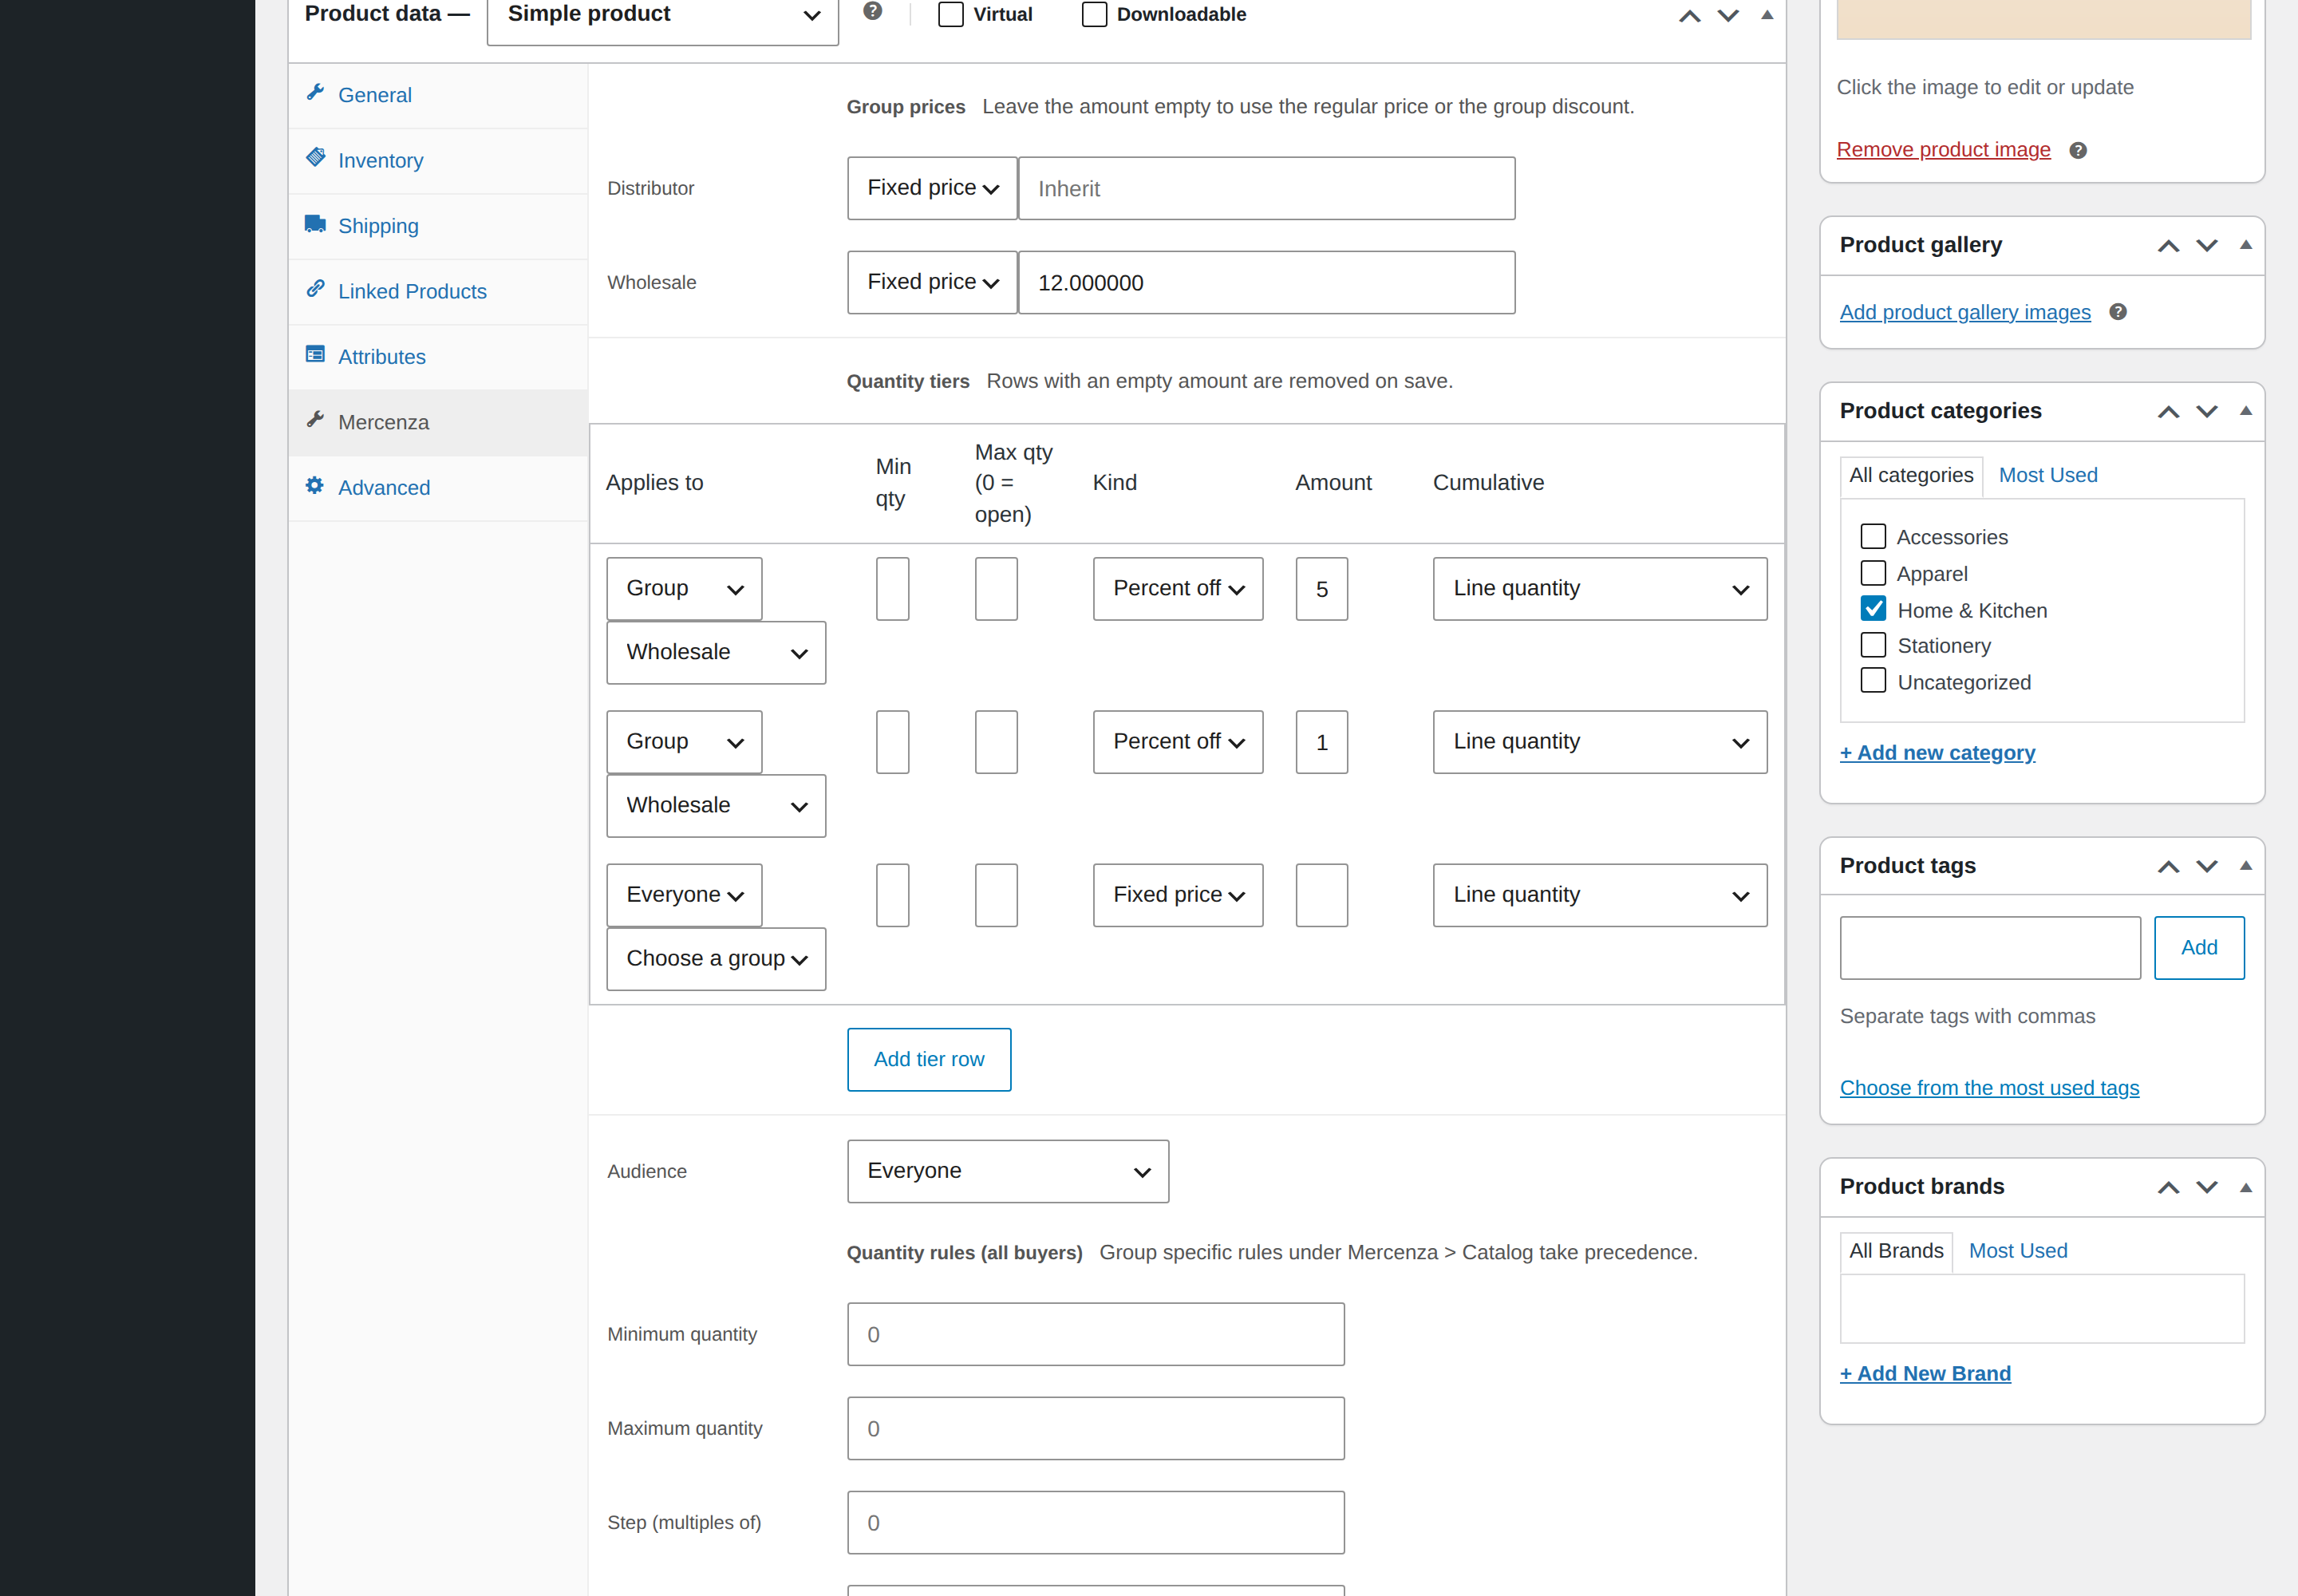The height and width of the screenshot is (1596, 2298).
Task: Move Product data panel down
Action: point(1728,16)
